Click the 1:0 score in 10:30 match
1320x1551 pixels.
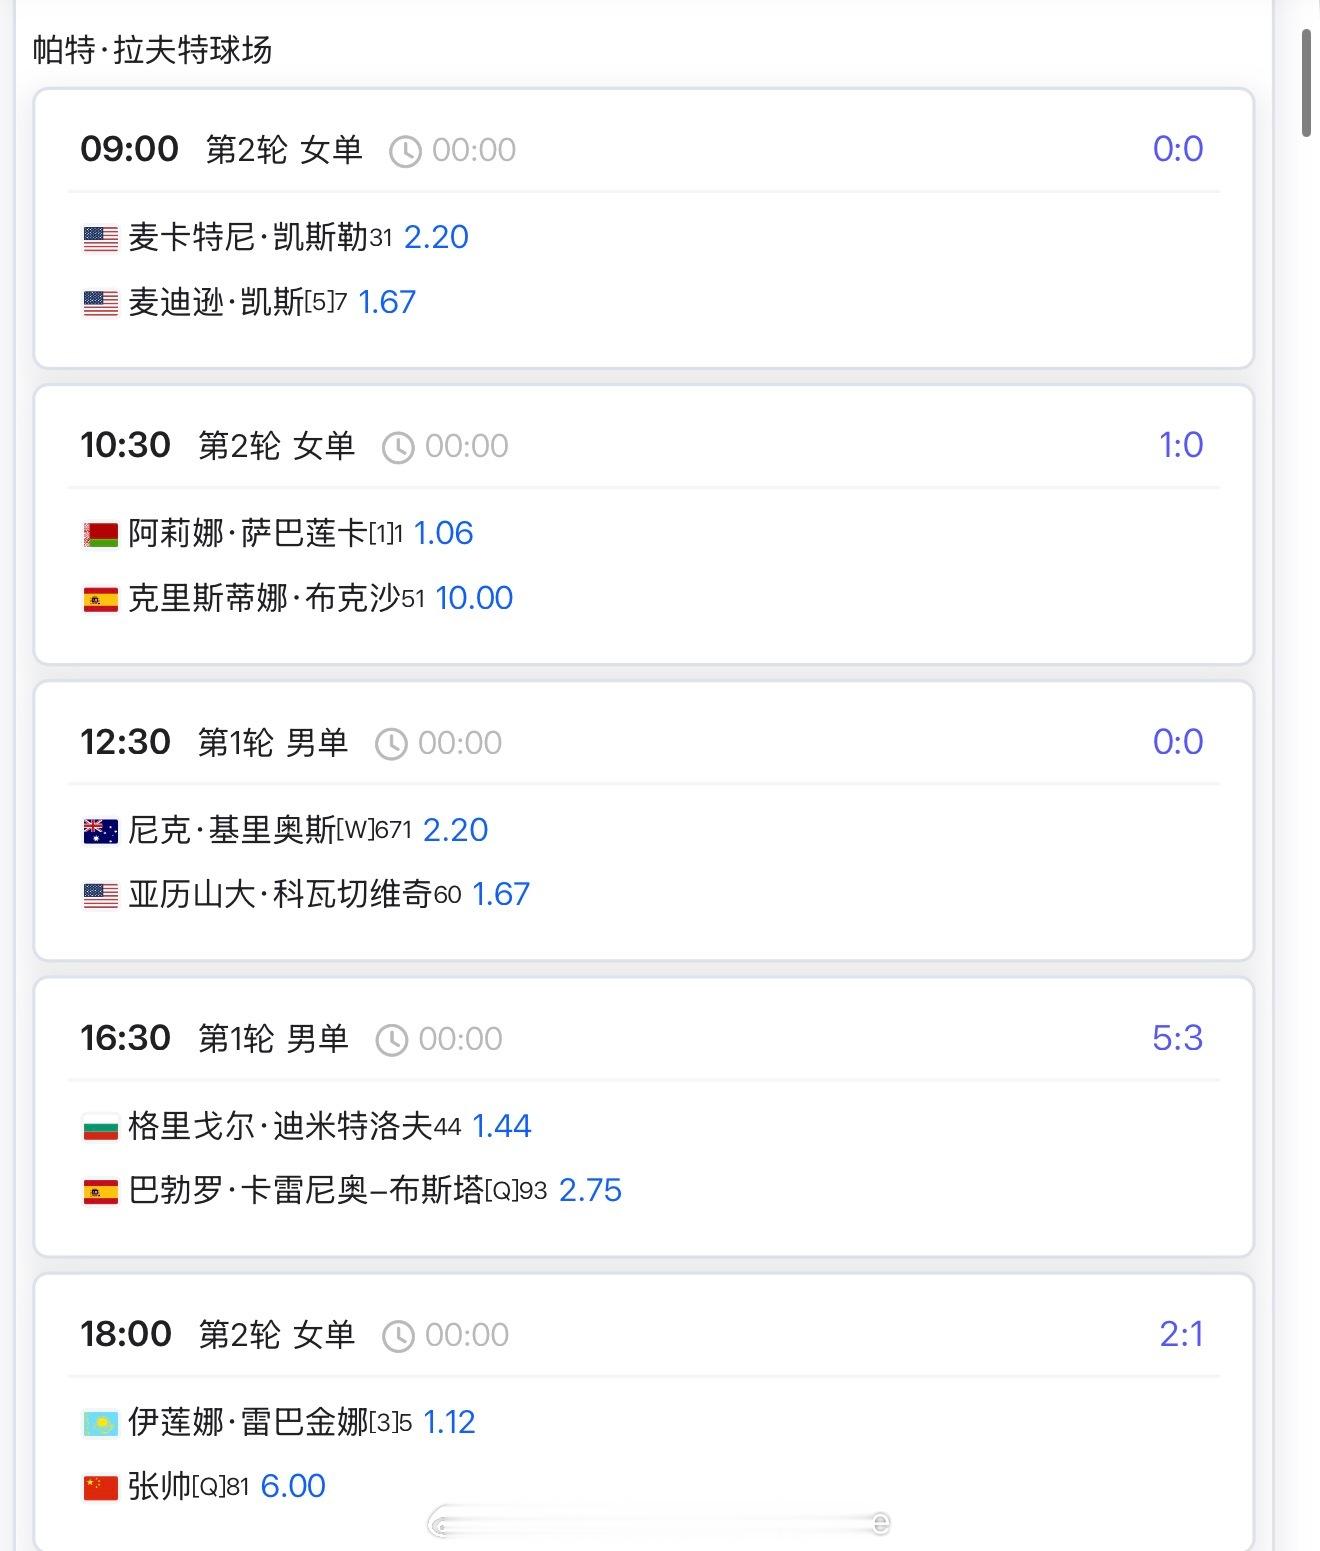(x=1180, y=445)
